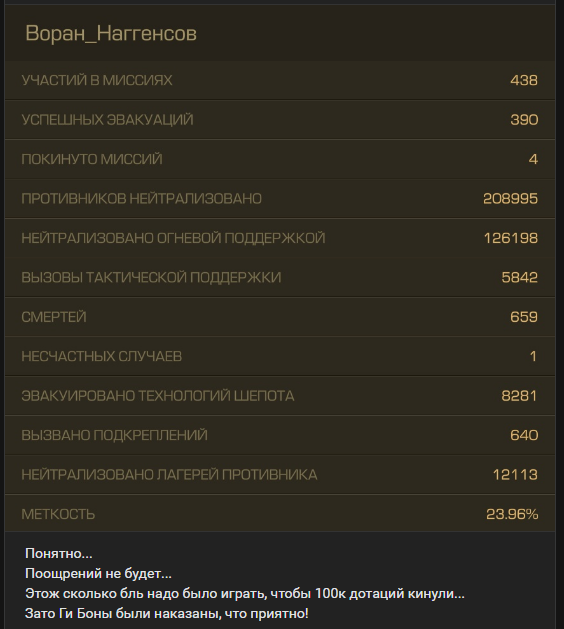Select the УЧАСТИЙ В МИССИЯХ row

click(x=280, y=80)
